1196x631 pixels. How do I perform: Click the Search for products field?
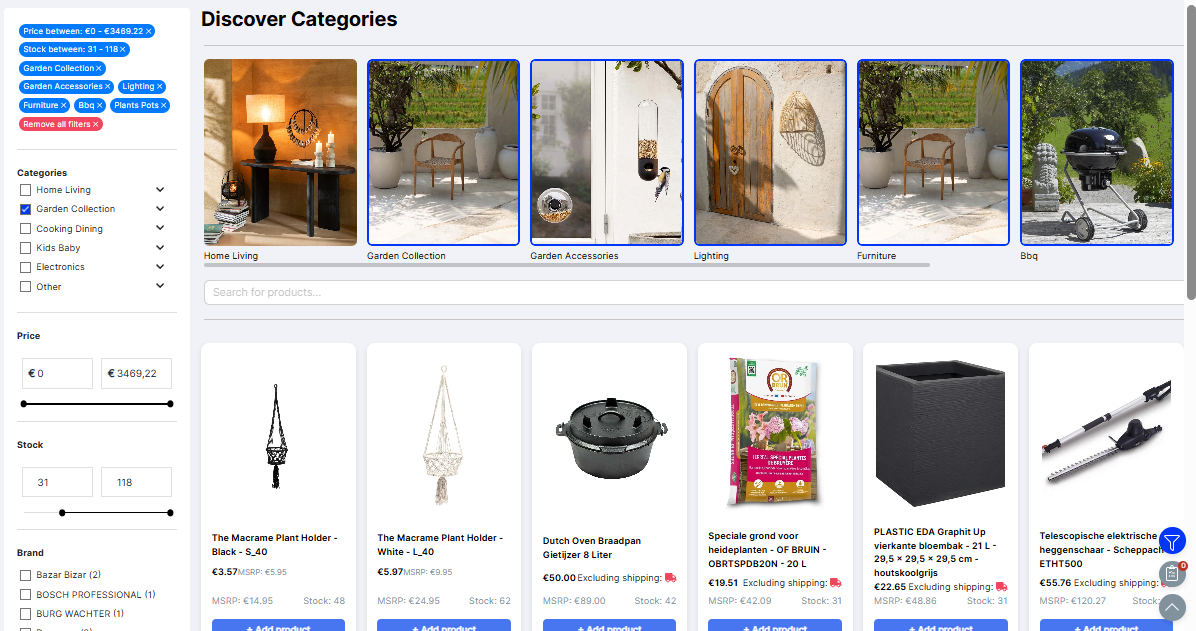(694, 292)
